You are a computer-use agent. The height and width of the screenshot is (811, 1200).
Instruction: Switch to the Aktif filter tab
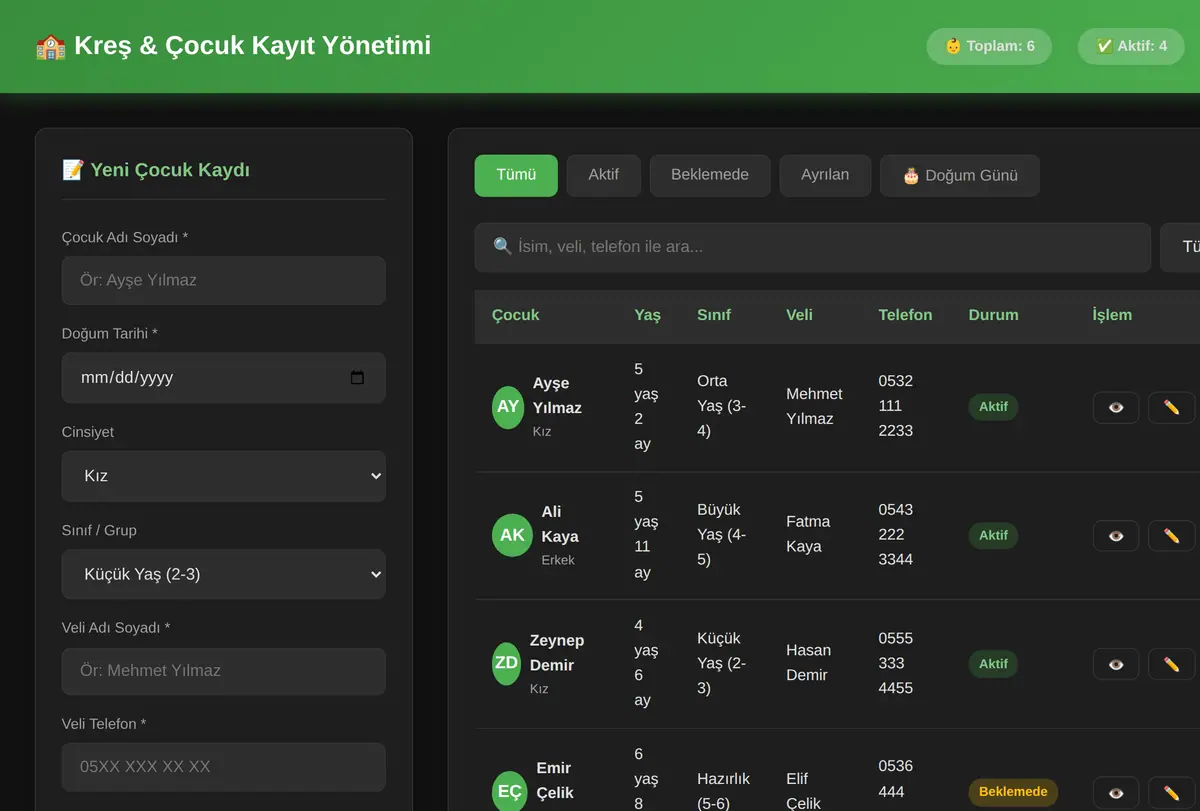point(604,175)
